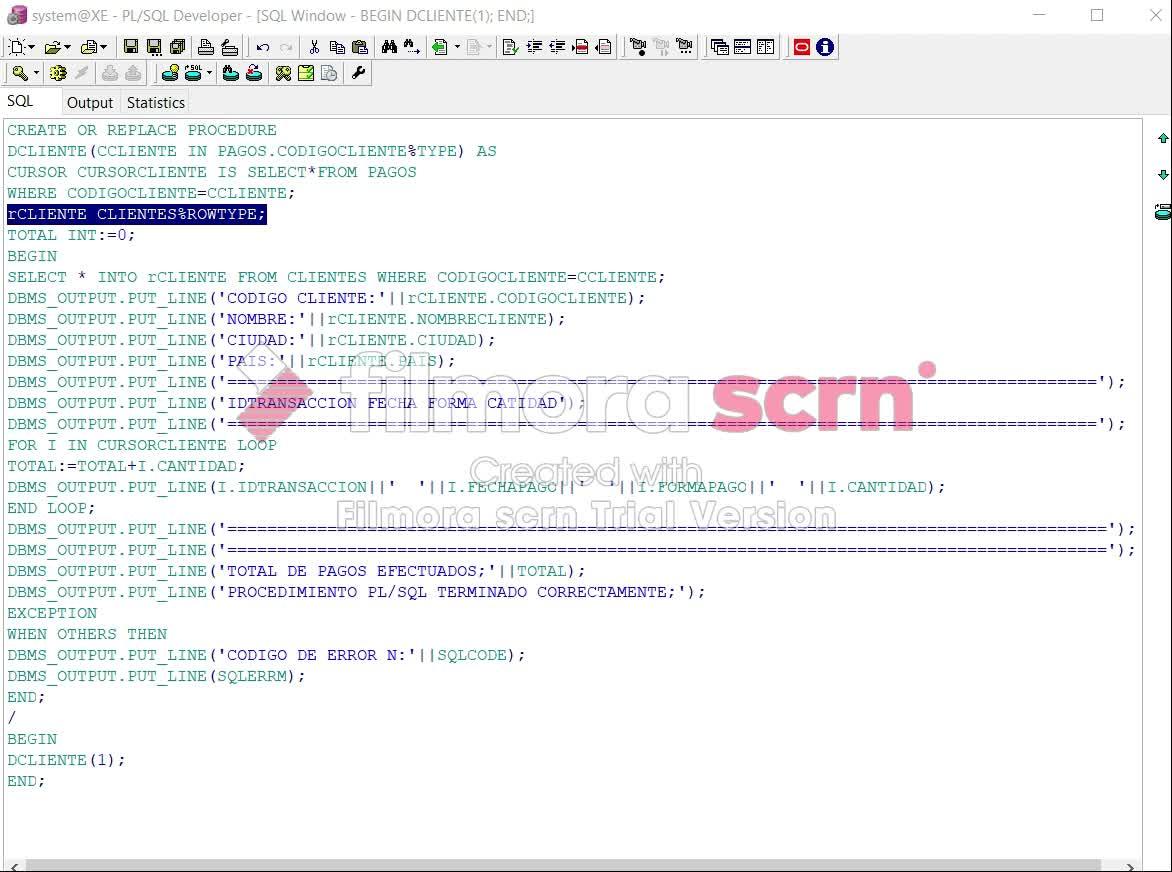Expand the Open file dropdown arrow

67,47
